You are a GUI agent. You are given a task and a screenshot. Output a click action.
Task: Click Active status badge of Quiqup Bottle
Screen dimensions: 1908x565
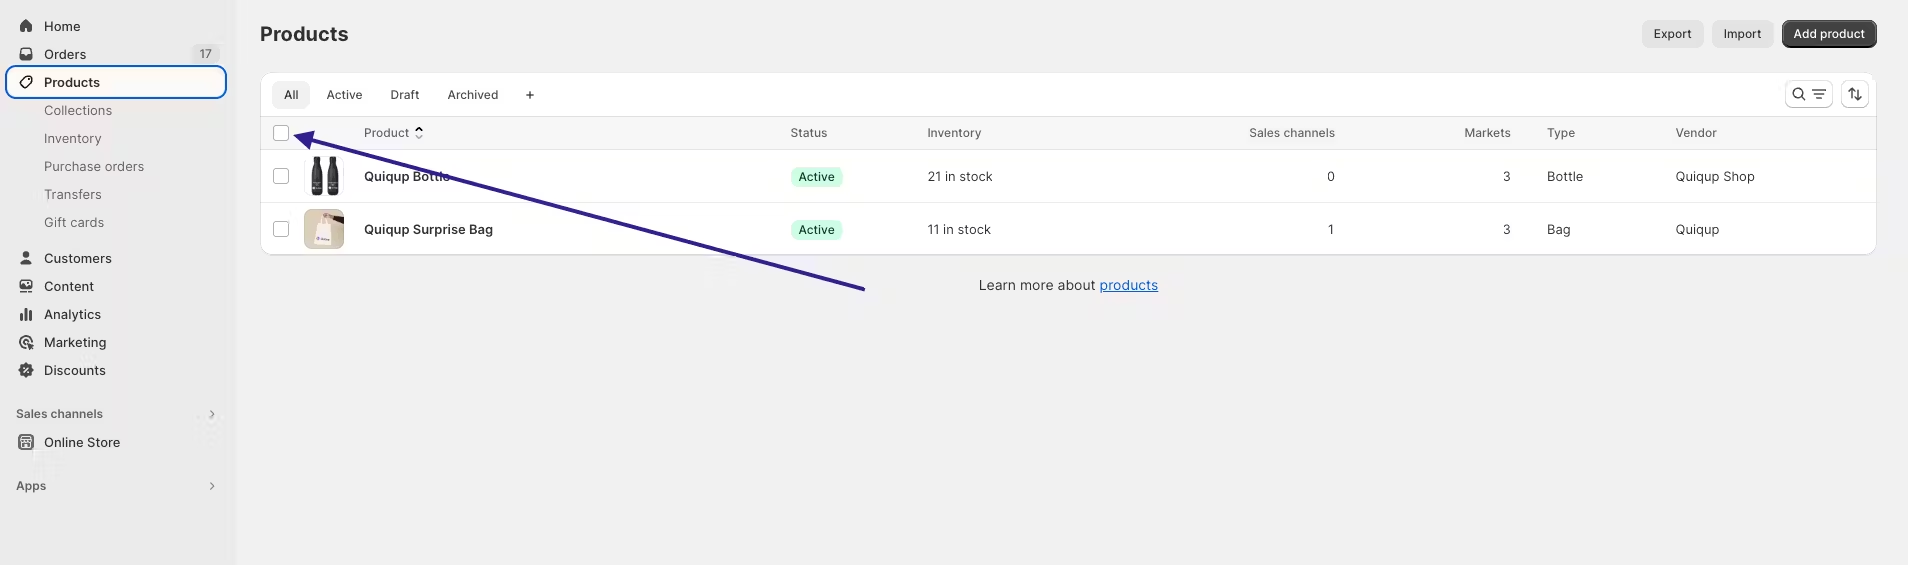pos(817,177)
